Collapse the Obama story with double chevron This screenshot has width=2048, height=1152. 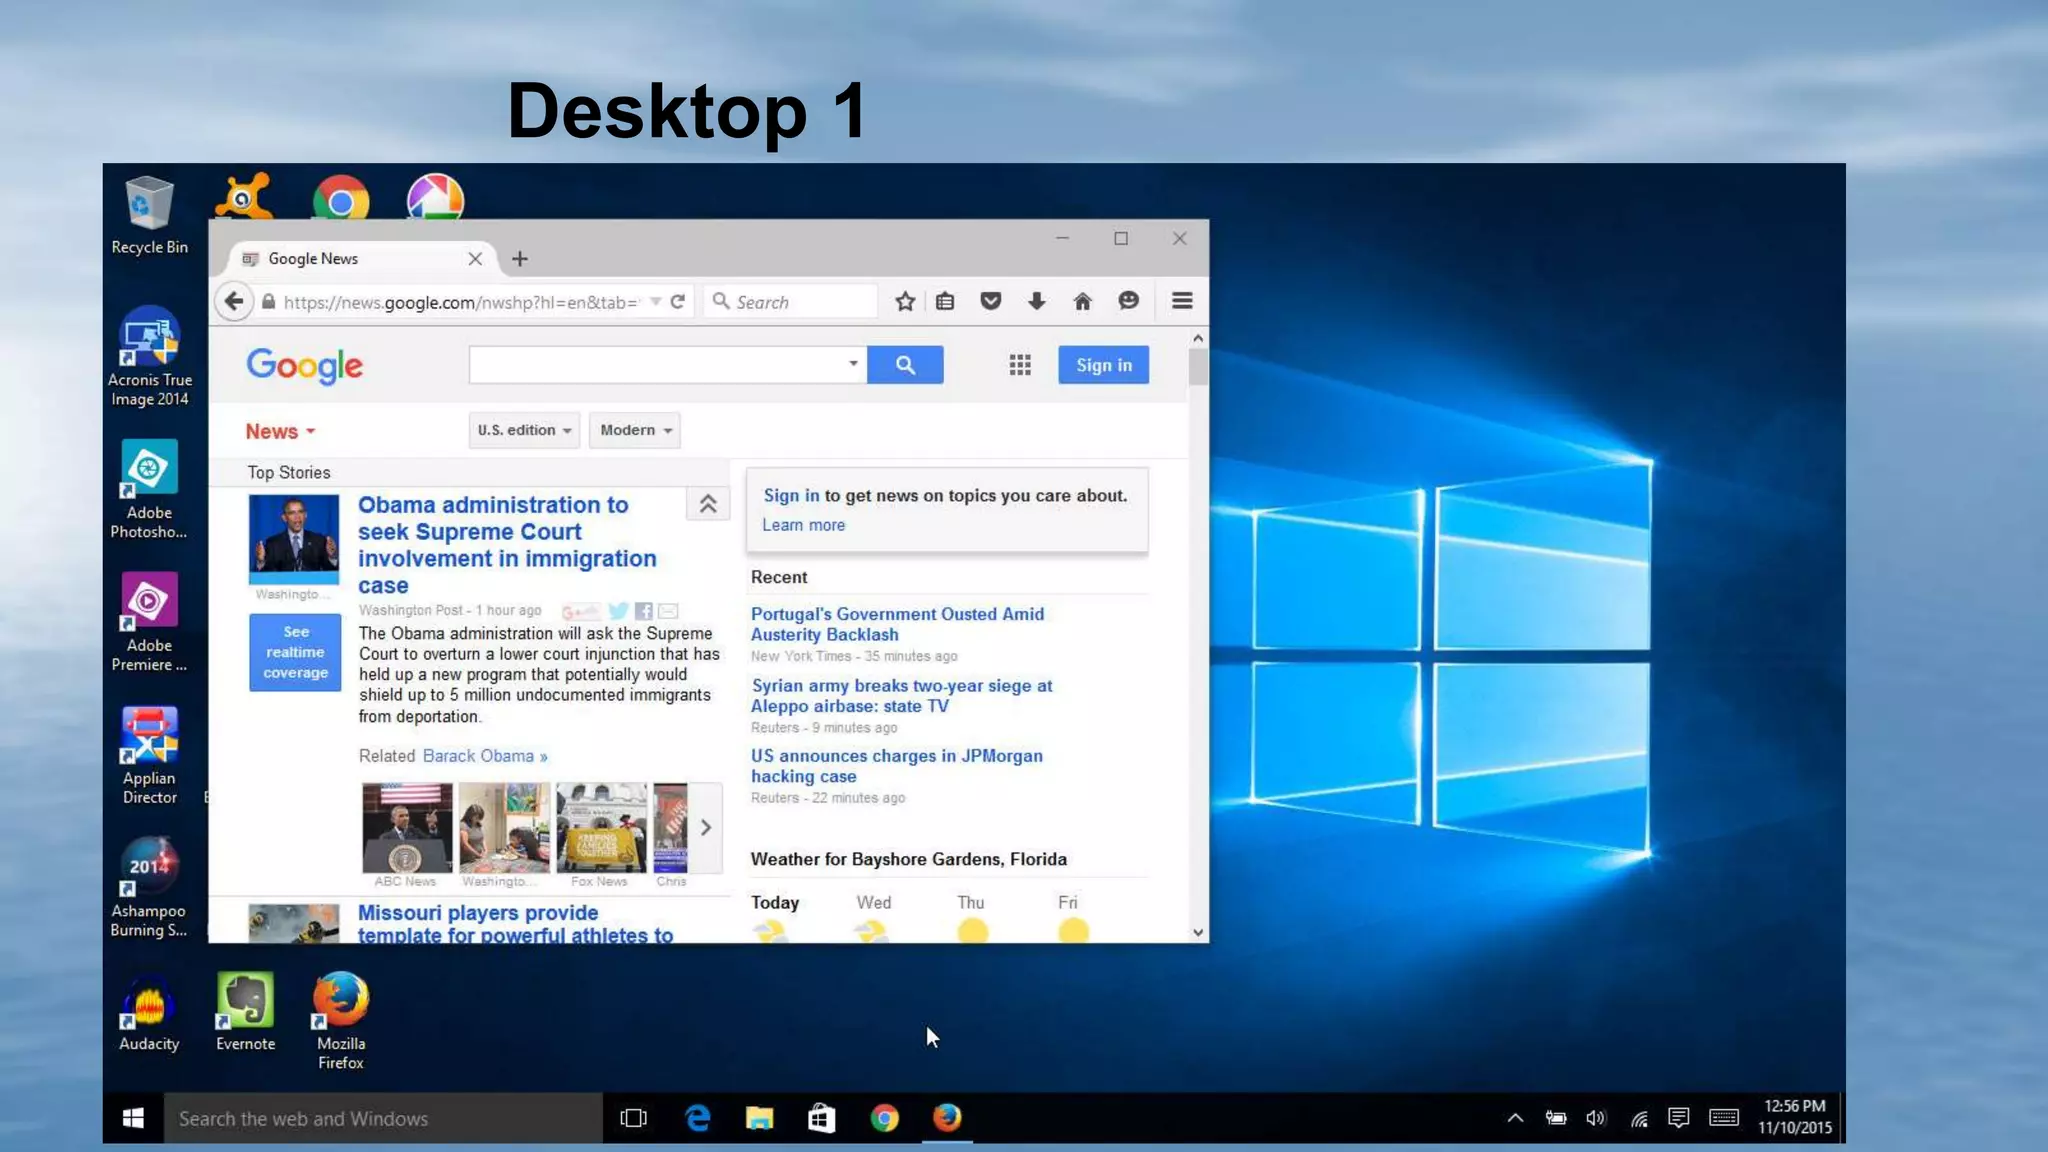(x=708, y=504)
